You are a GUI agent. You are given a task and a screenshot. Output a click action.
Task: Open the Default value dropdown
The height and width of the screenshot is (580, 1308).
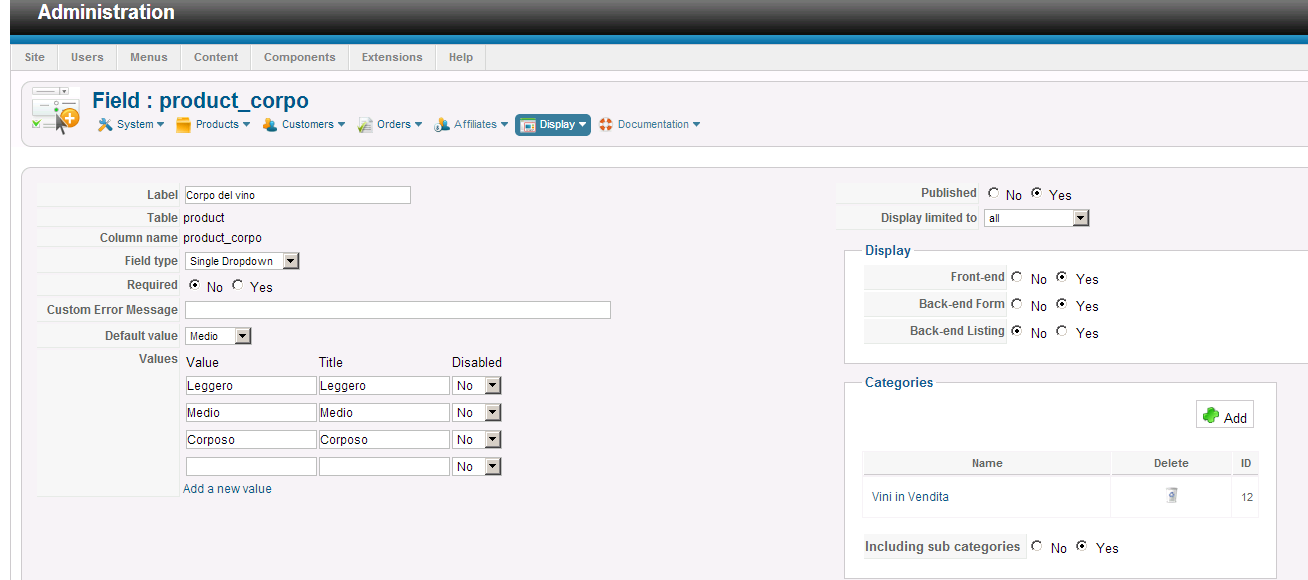point(218,336)
